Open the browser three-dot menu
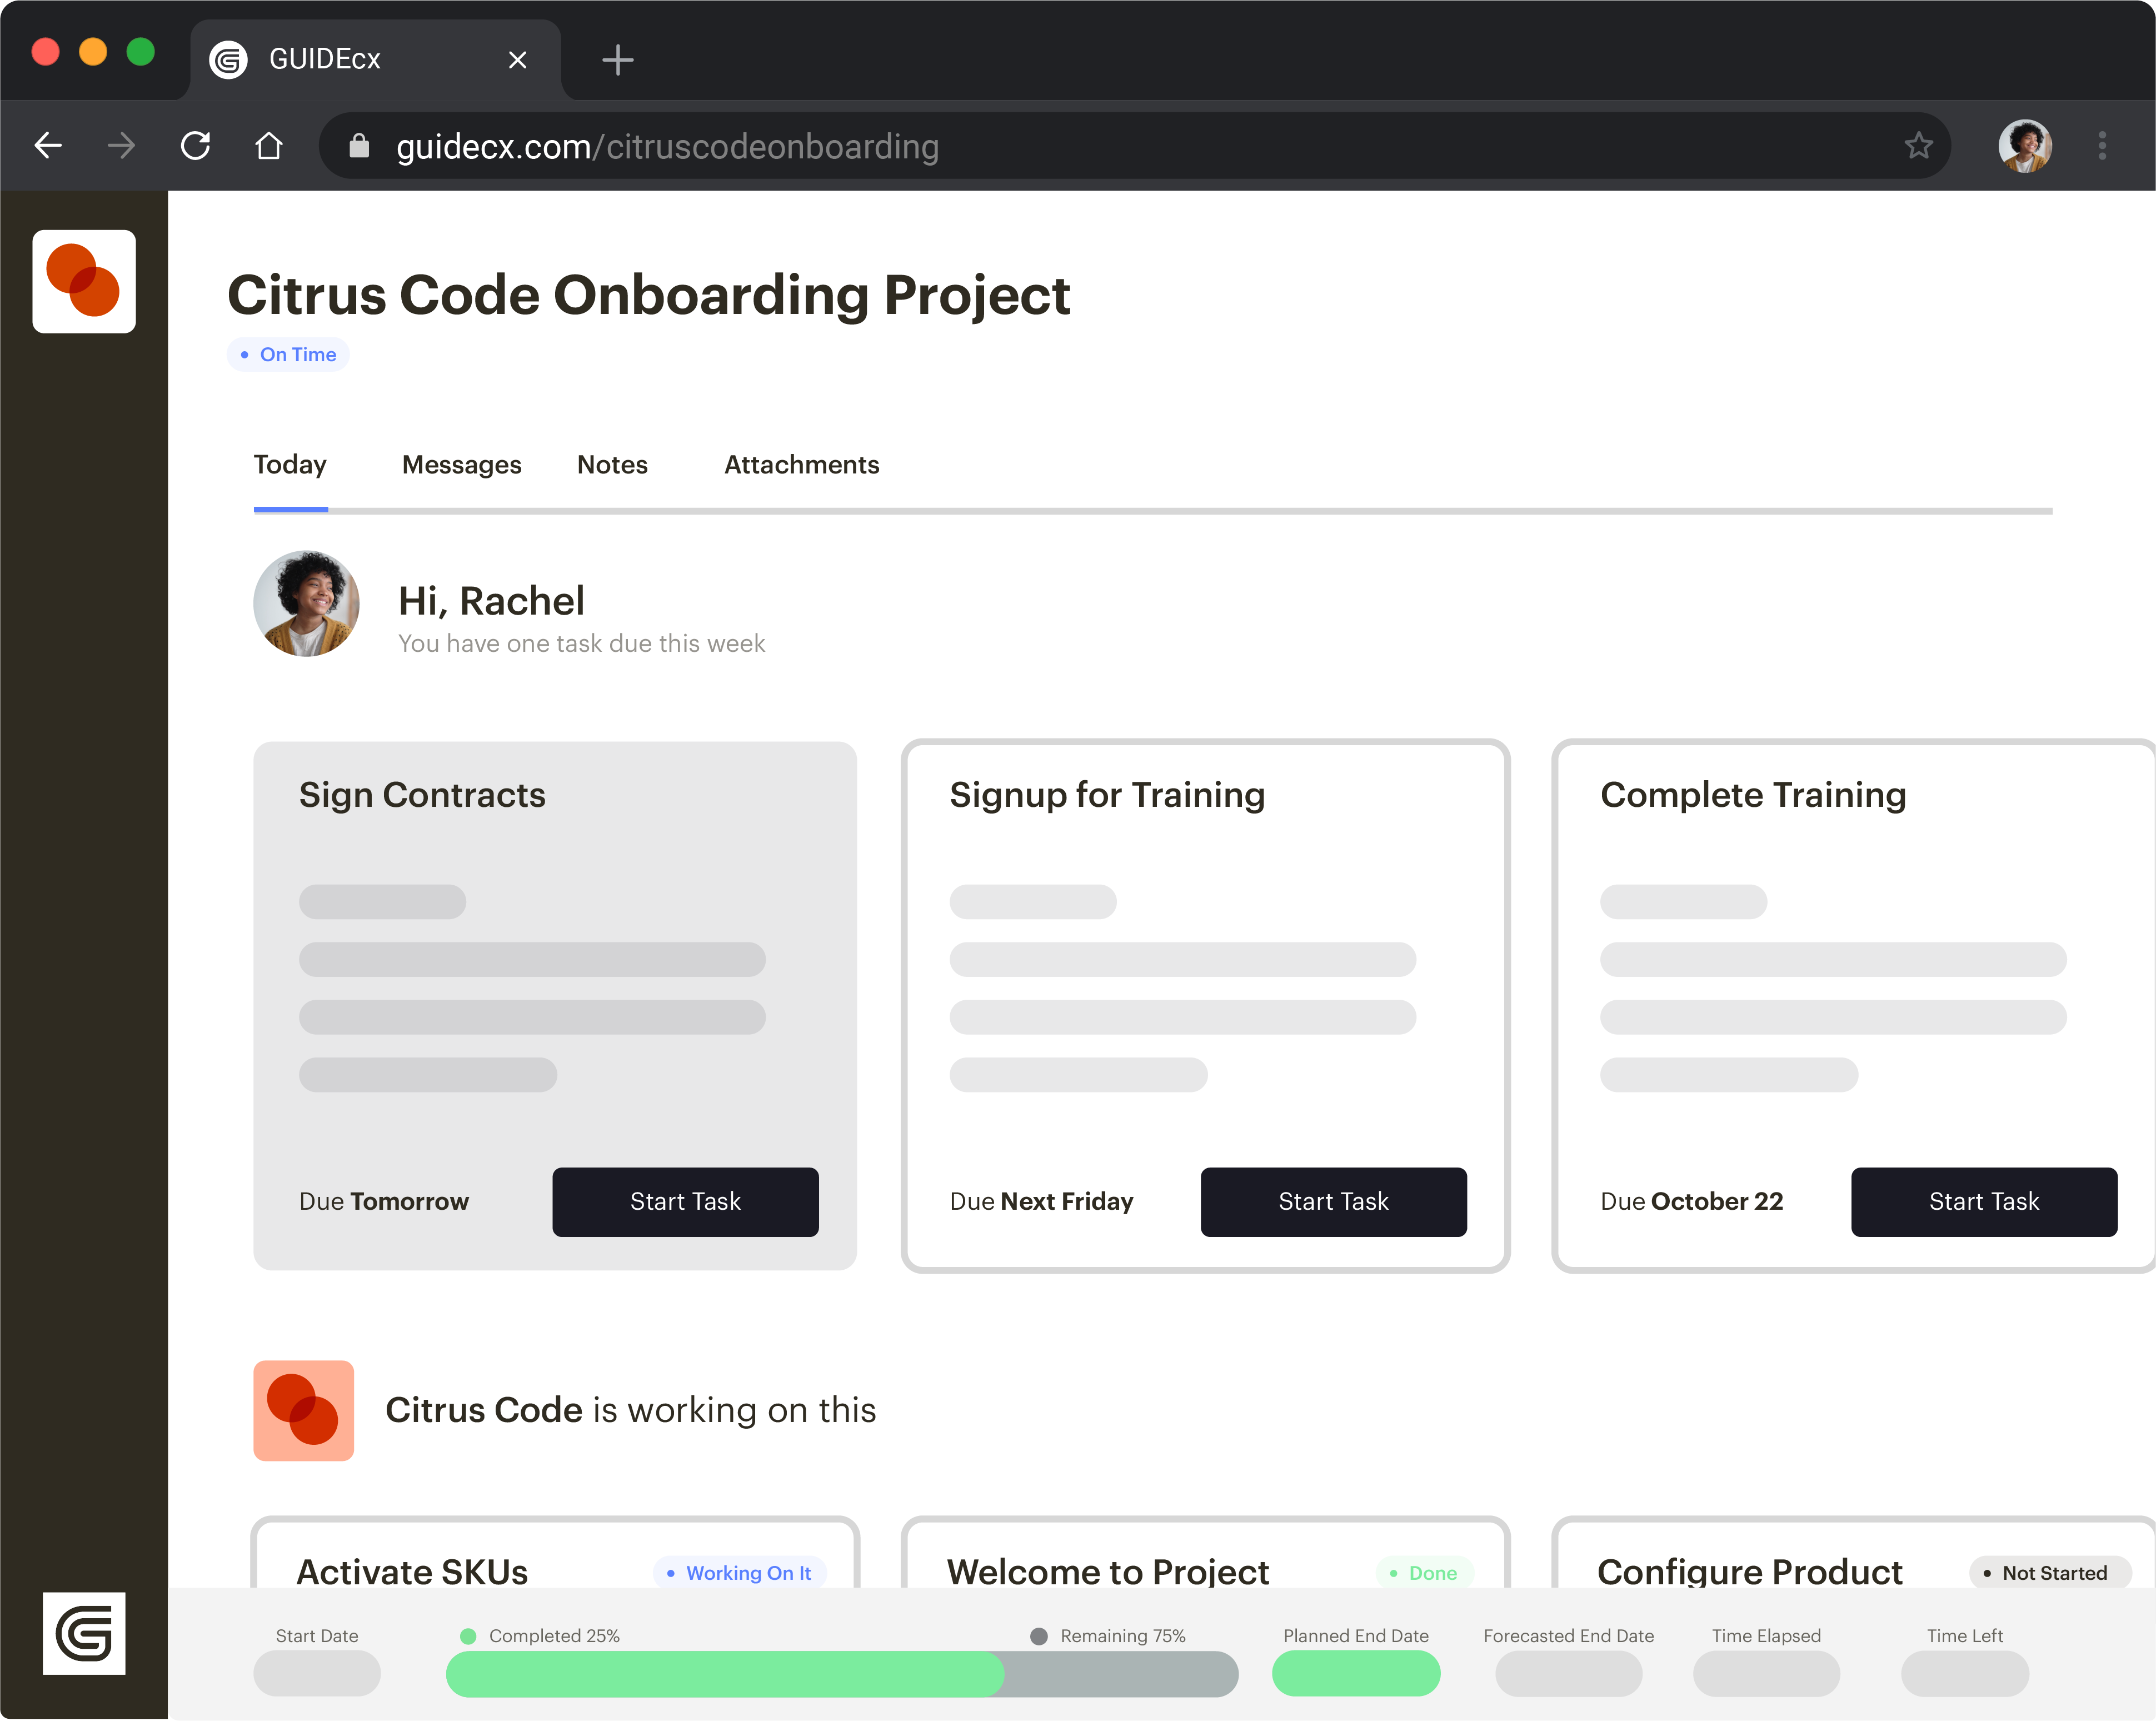The image size is (2156, 1721). [x=2102, y=146]
